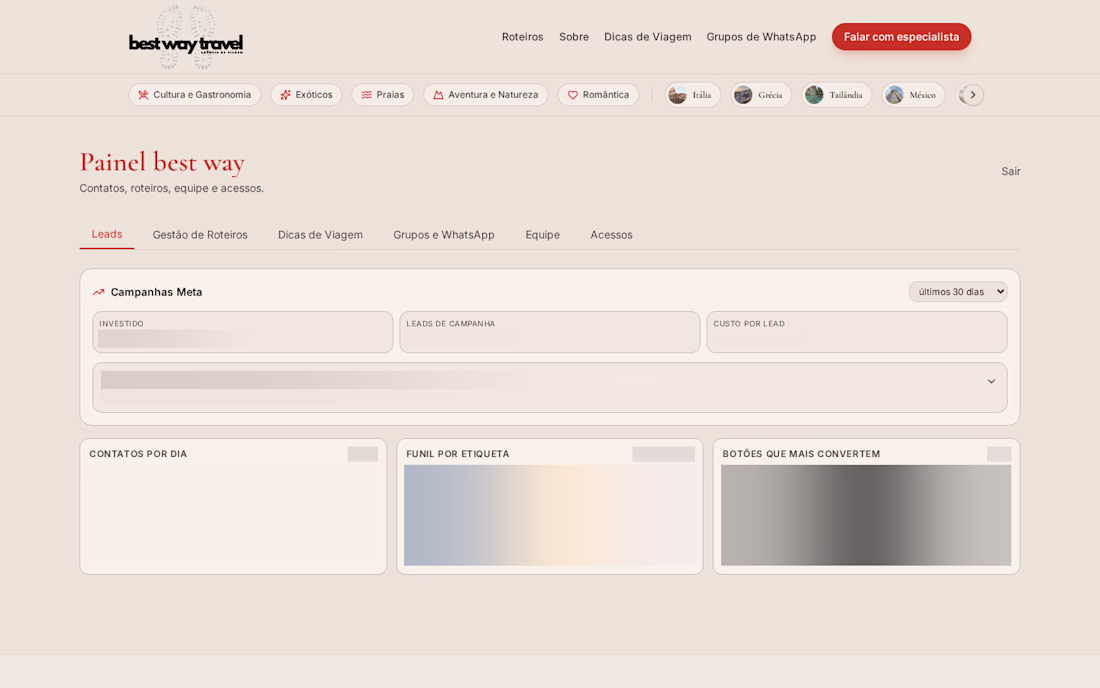1100x688 pixels.
Task: Open the últimos 30 dias period dropdown
Action: click(x=958, y=292)
